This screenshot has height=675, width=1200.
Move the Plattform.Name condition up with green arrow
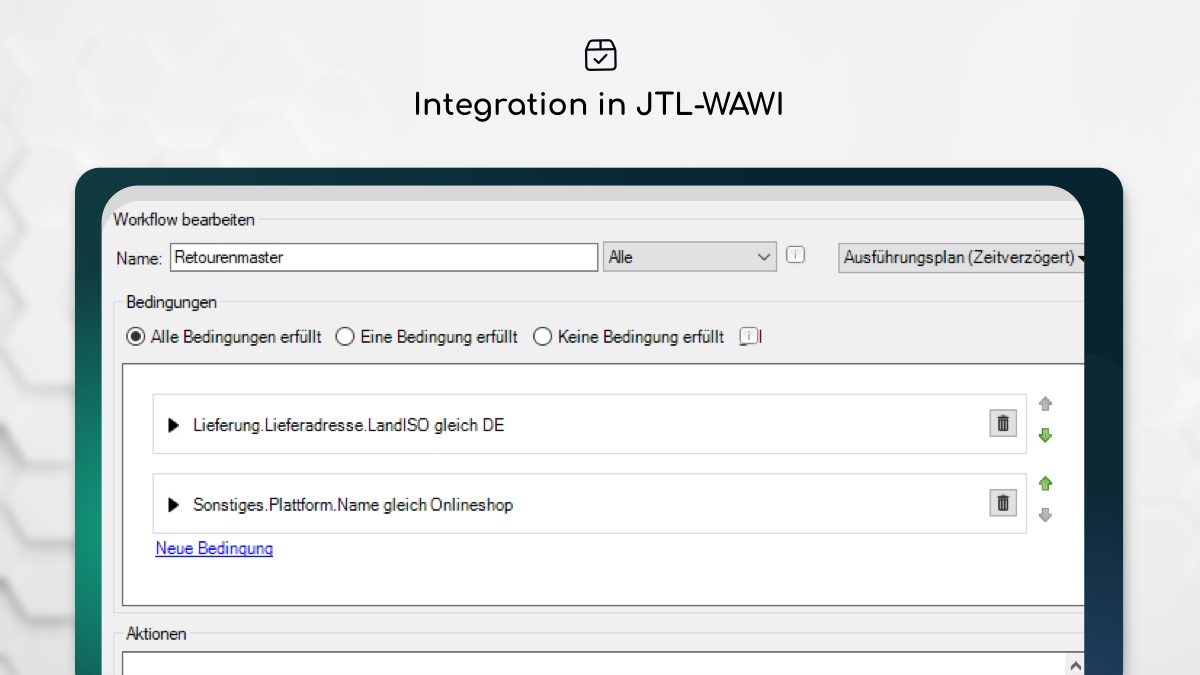point(1046,484)
